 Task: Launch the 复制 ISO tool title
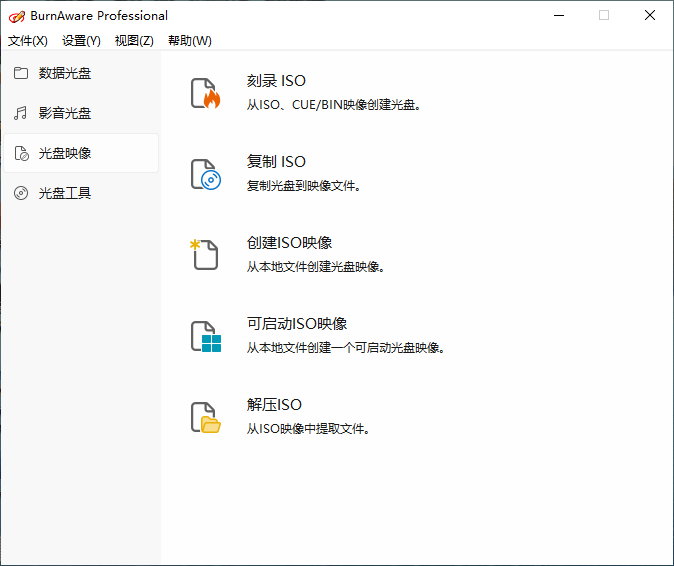pos(276,162)
